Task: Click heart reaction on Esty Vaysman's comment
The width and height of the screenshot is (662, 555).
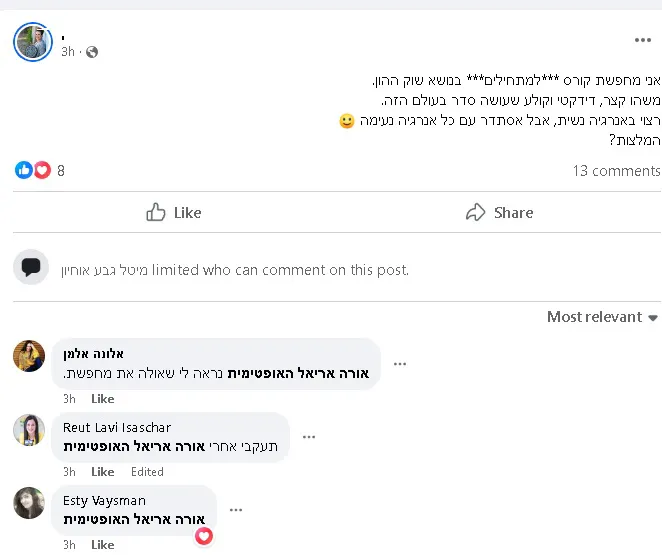Action: (204, 537)
